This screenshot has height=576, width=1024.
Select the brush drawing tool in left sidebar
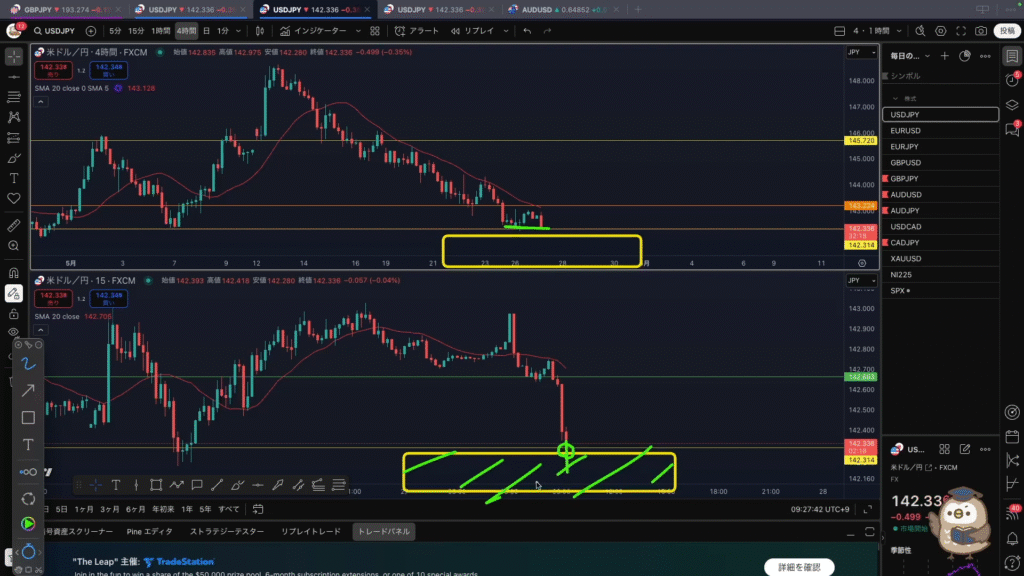[x=14, y=158]
